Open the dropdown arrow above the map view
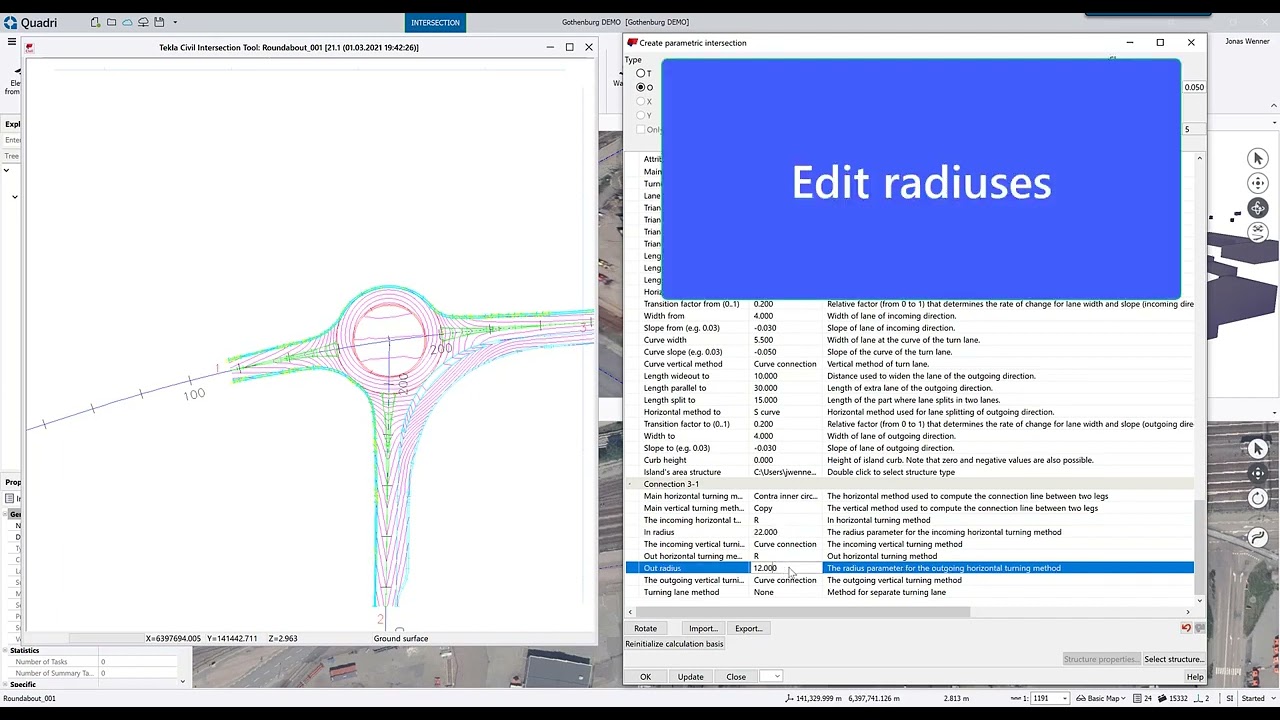The height and width of the screenshot is (720, 1280). pyautogui.click(x=1273, y=412)
